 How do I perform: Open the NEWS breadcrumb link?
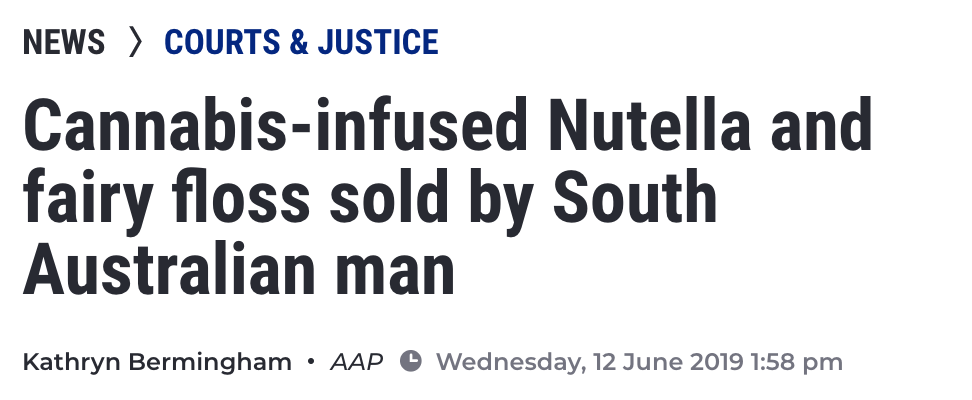64,42
